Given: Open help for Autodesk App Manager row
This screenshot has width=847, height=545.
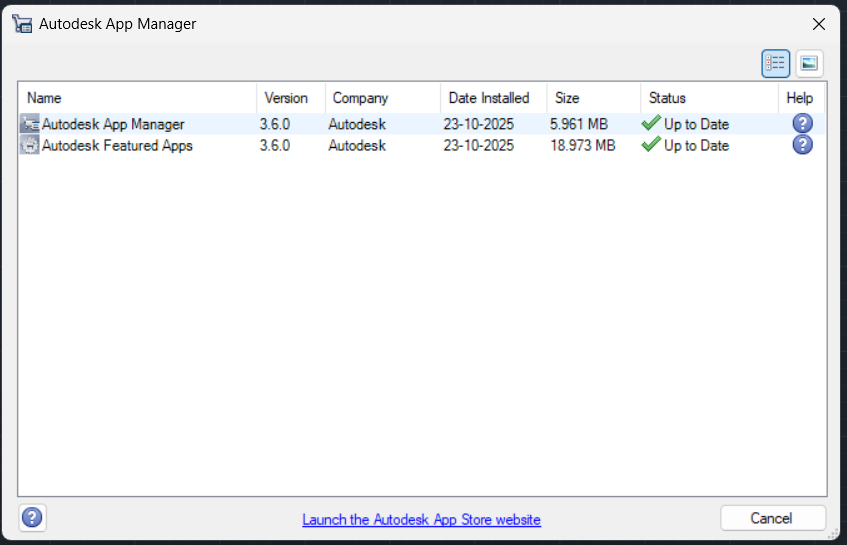Looking at the screenshot, I should pyautogui.click(x=802, y=124).
